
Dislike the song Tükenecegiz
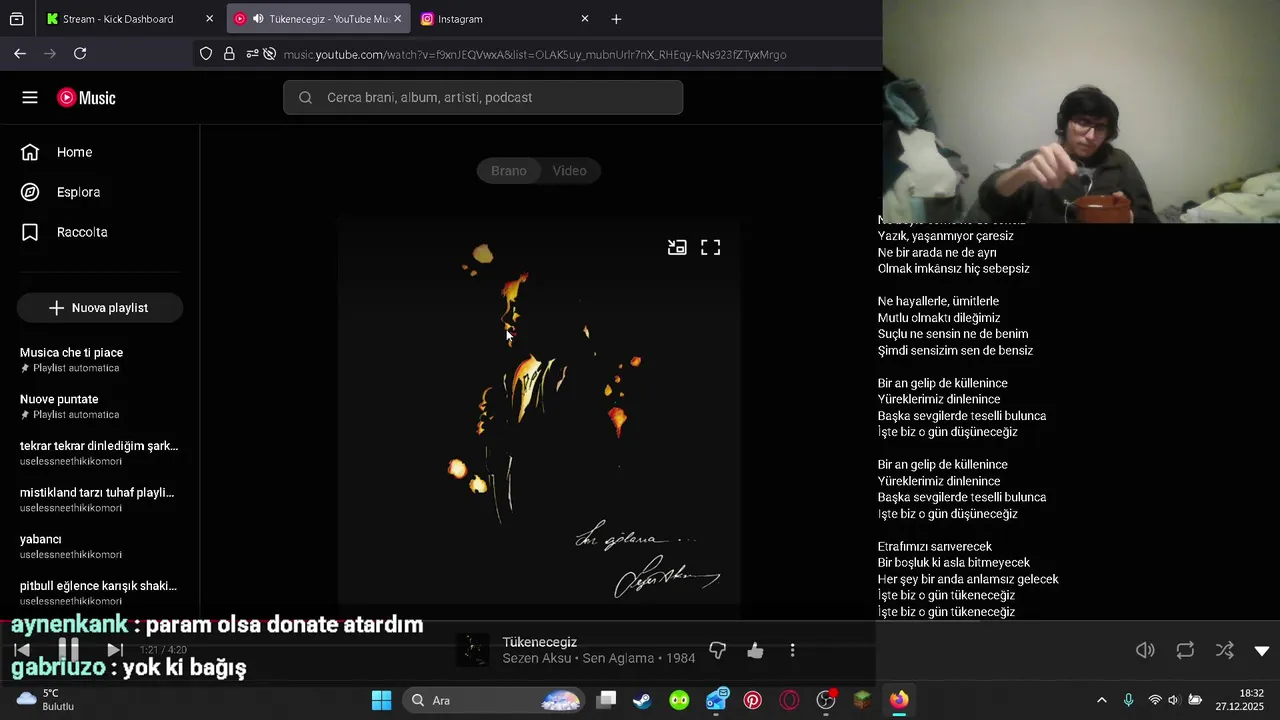[717, 651]
